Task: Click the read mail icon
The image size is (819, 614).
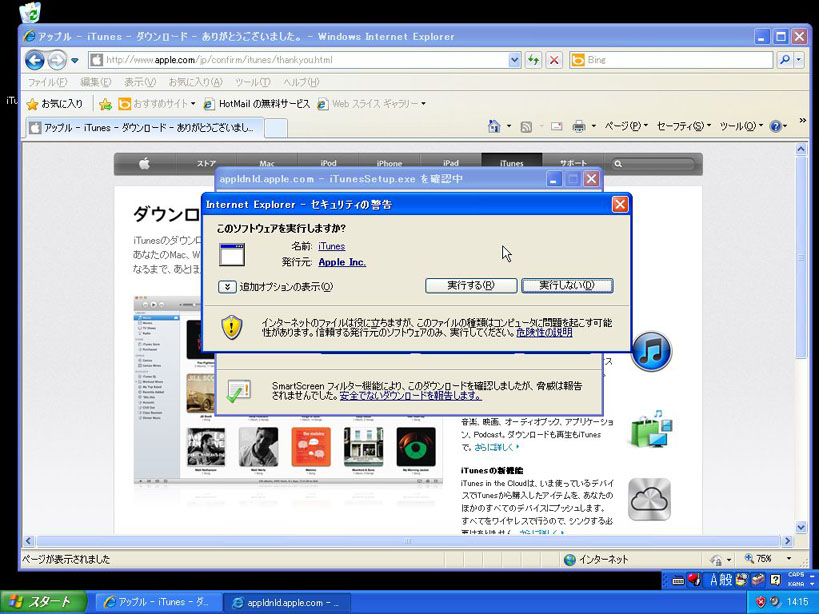Action: point(556,126)
